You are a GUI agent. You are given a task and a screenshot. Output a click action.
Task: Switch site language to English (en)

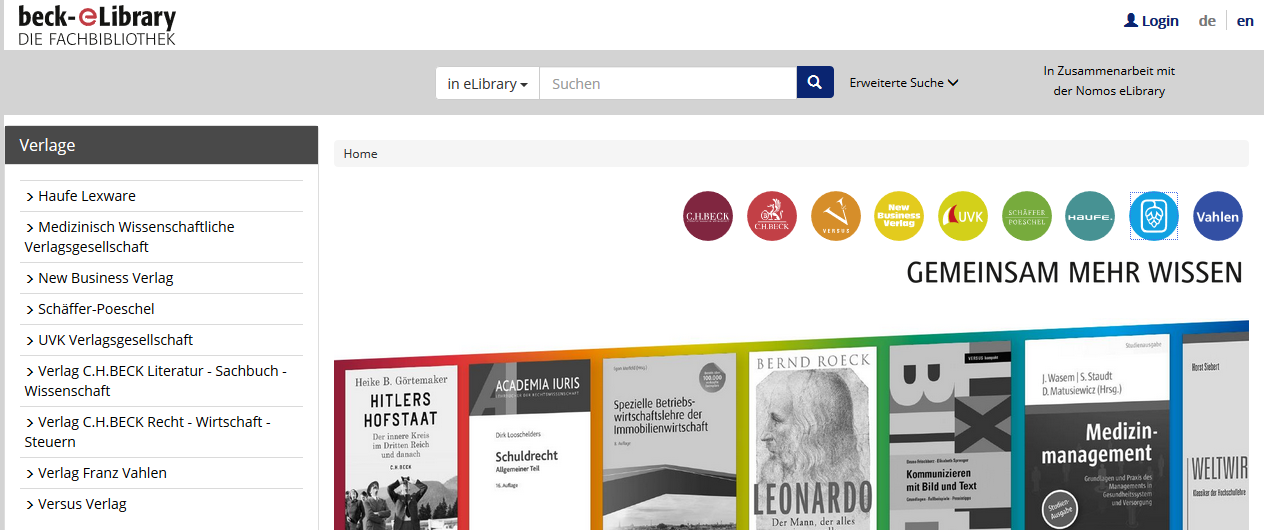pyautogui.click(x=1245, y=20)
